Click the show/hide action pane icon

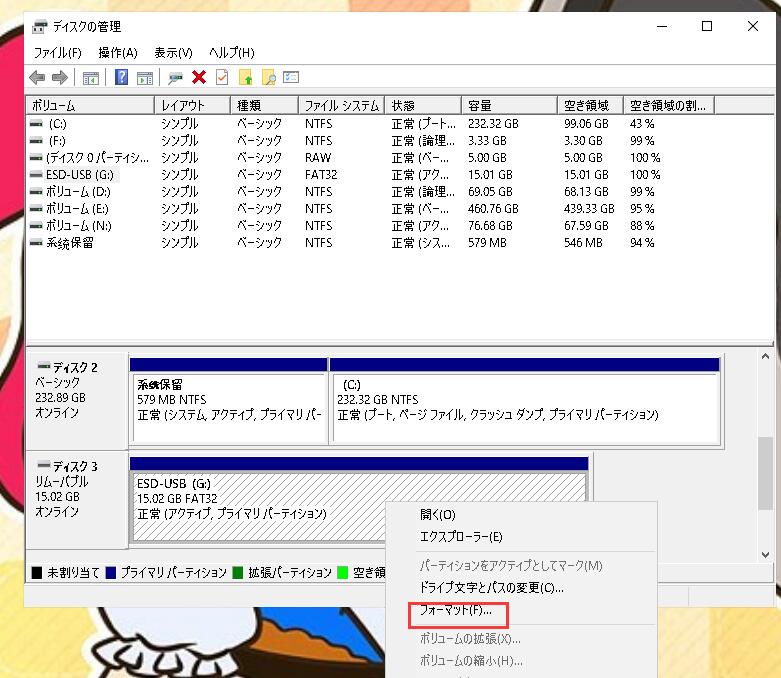pyautogui.click(x=145, y=78)
